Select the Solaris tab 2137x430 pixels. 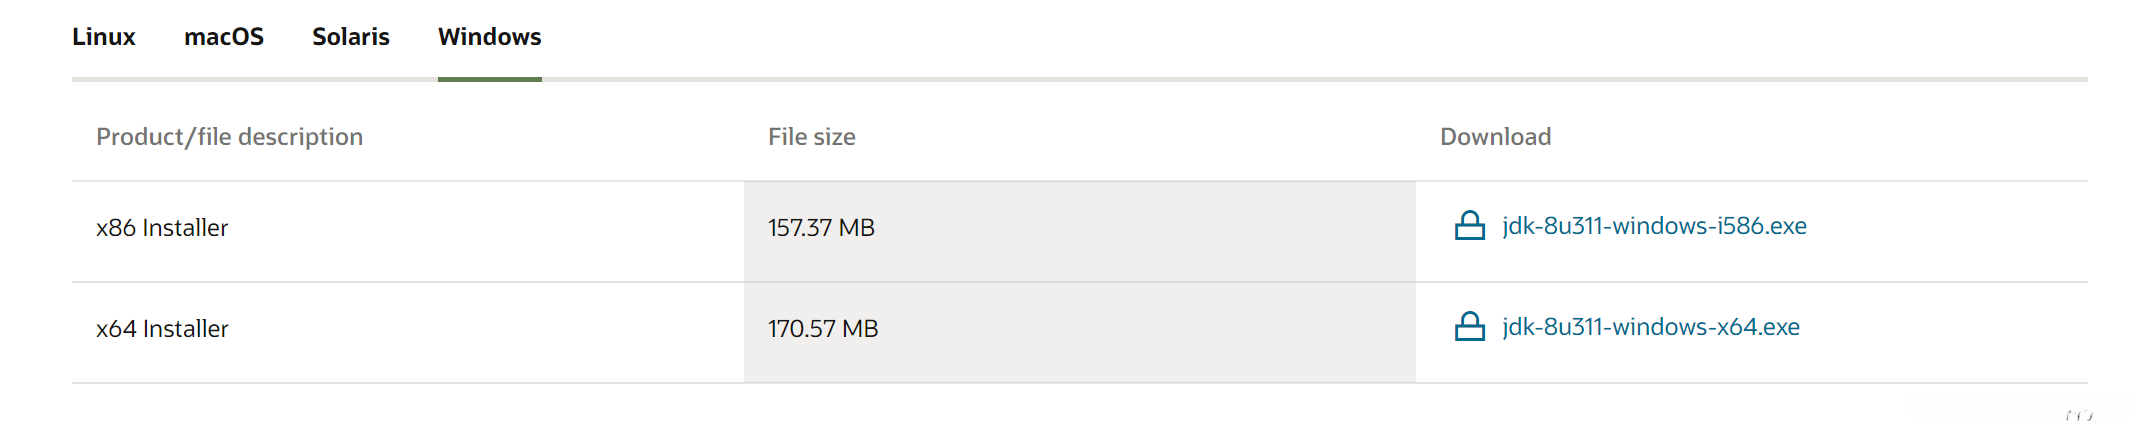click(351, 37)
